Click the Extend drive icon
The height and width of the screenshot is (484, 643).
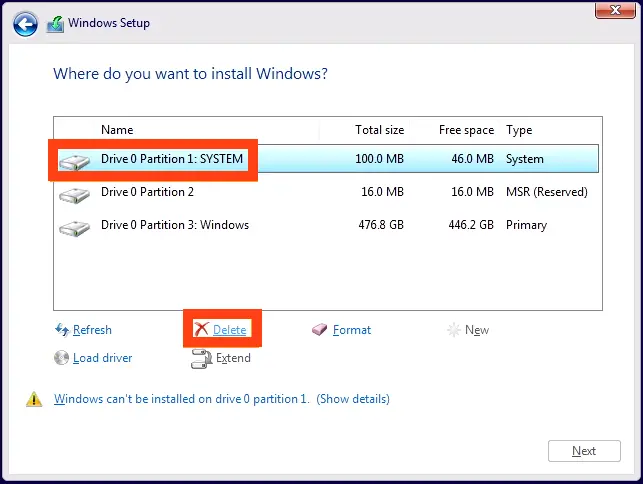pos(201,359)
